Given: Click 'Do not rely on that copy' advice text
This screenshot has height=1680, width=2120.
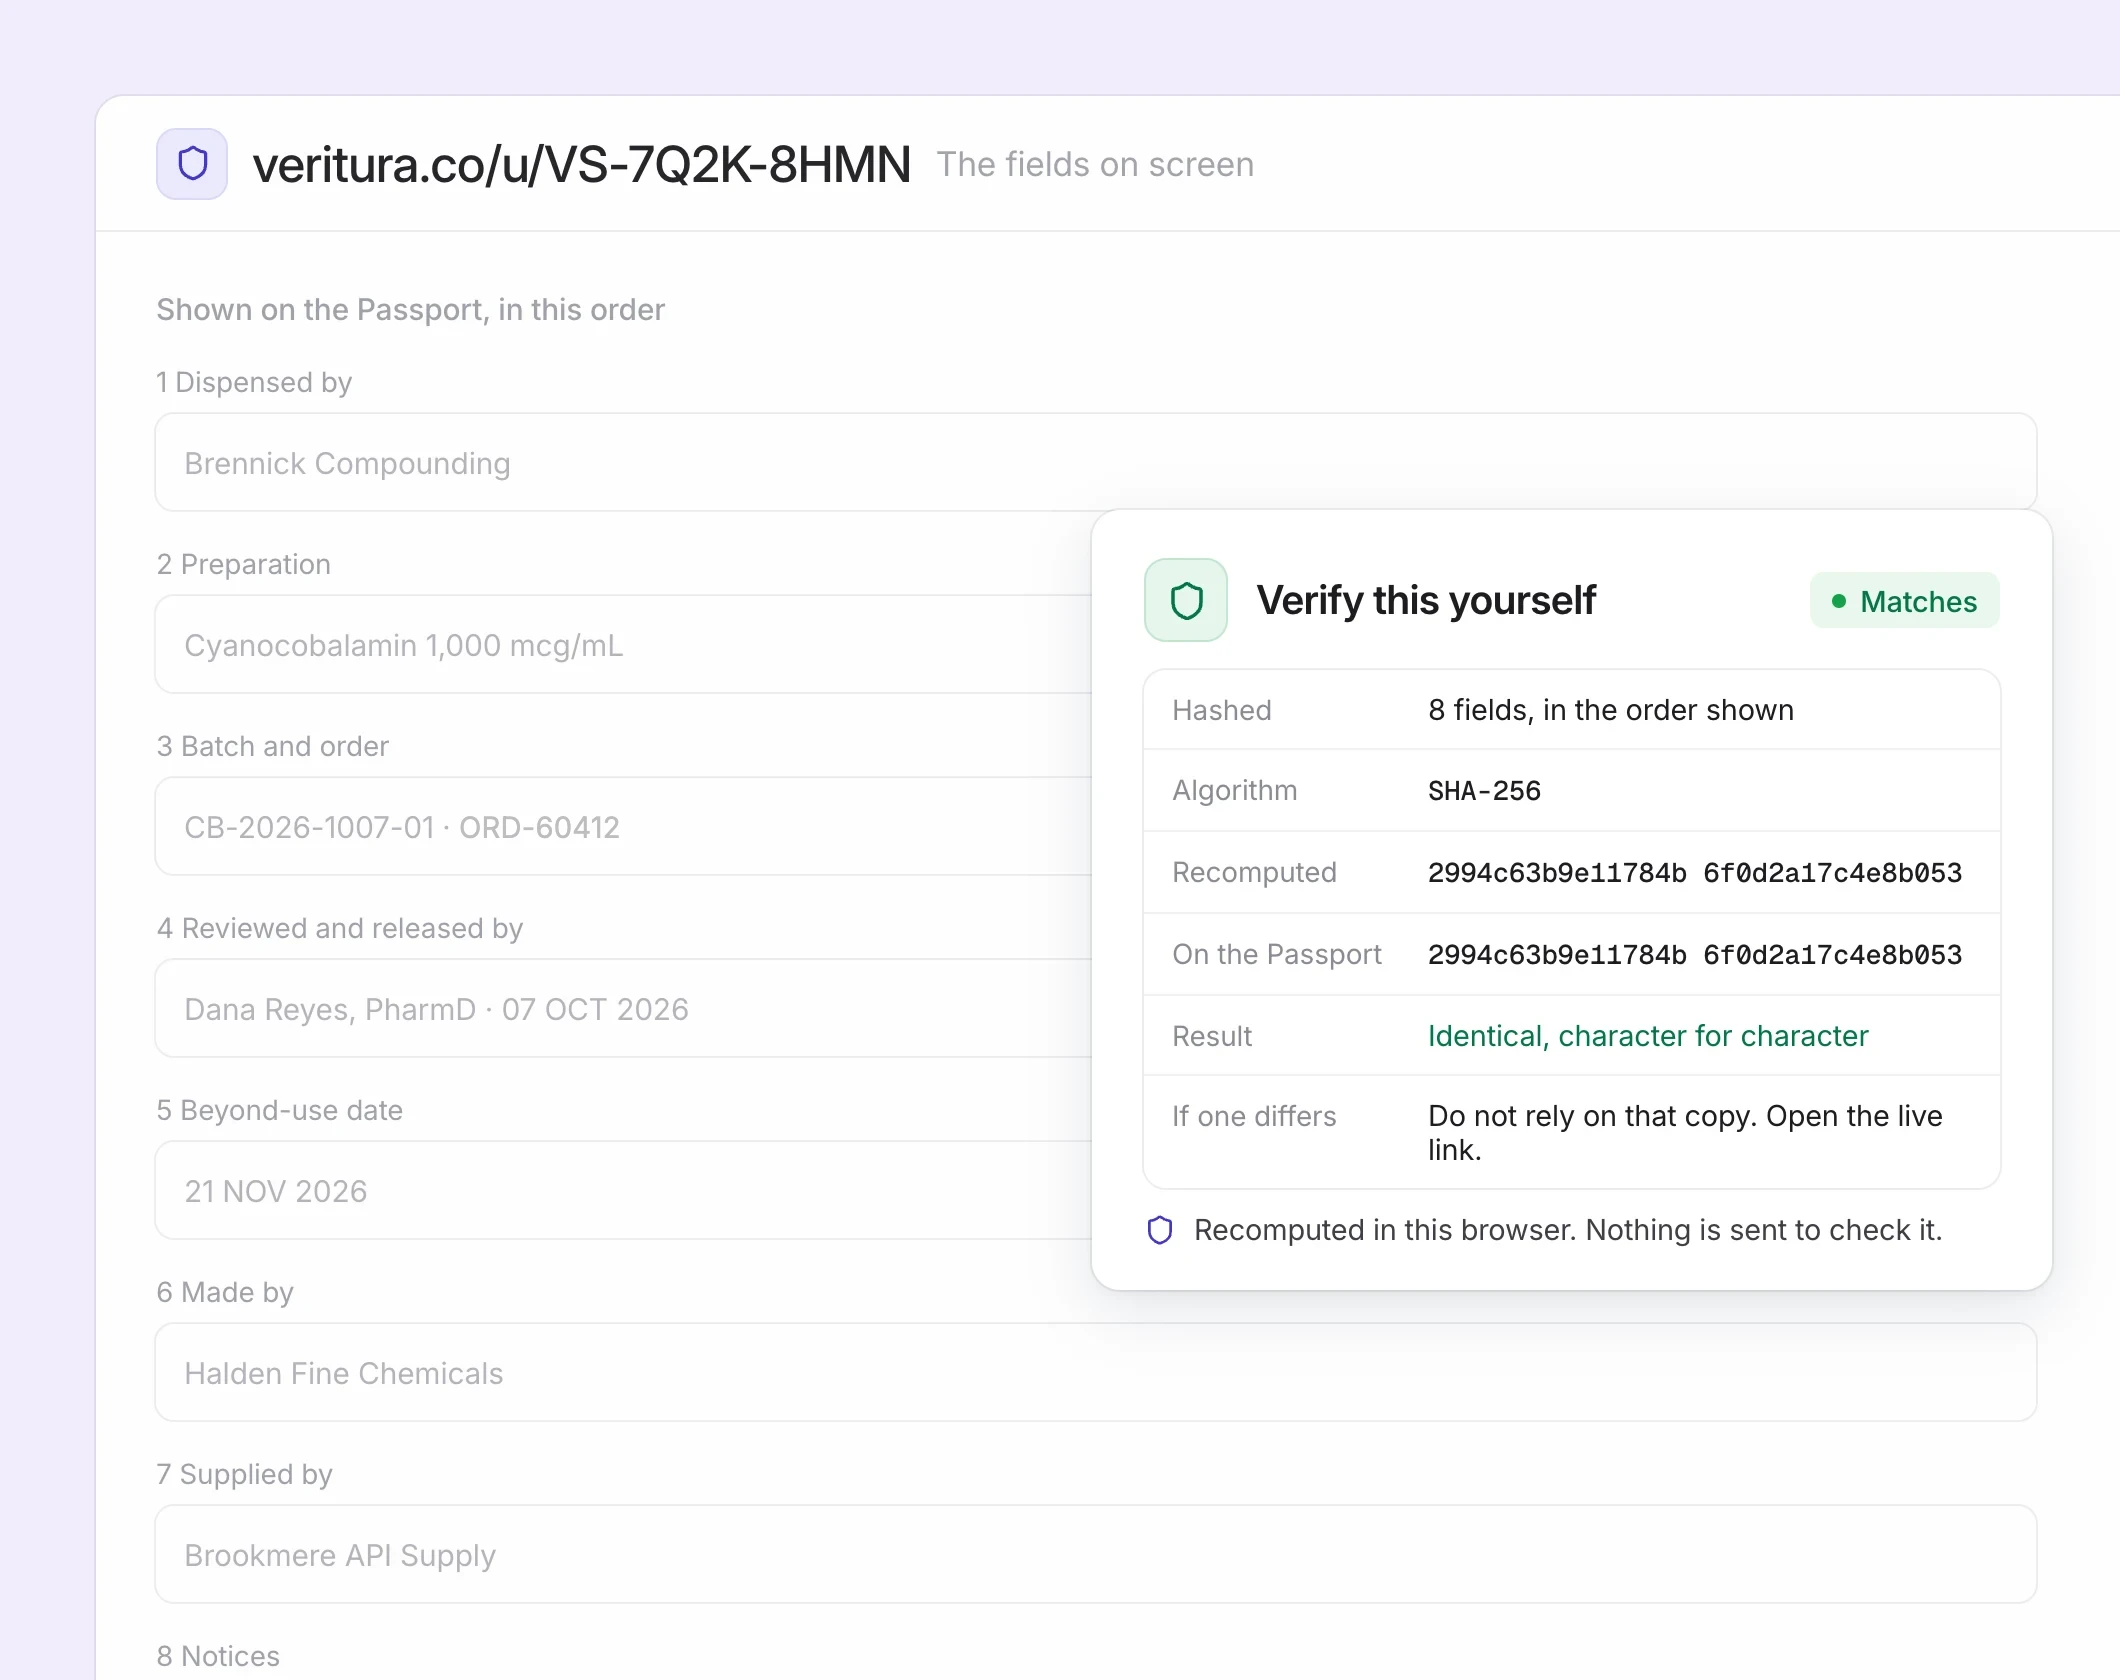Looking at the screenshot, I should pyautogui.click(x=1685, y=1133).
